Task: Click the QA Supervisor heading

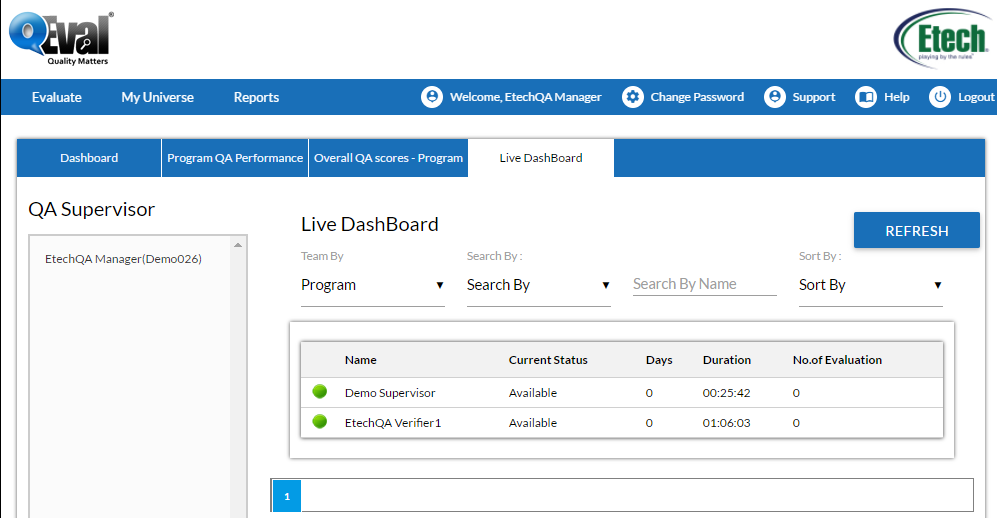Action: tap(92, 210)
